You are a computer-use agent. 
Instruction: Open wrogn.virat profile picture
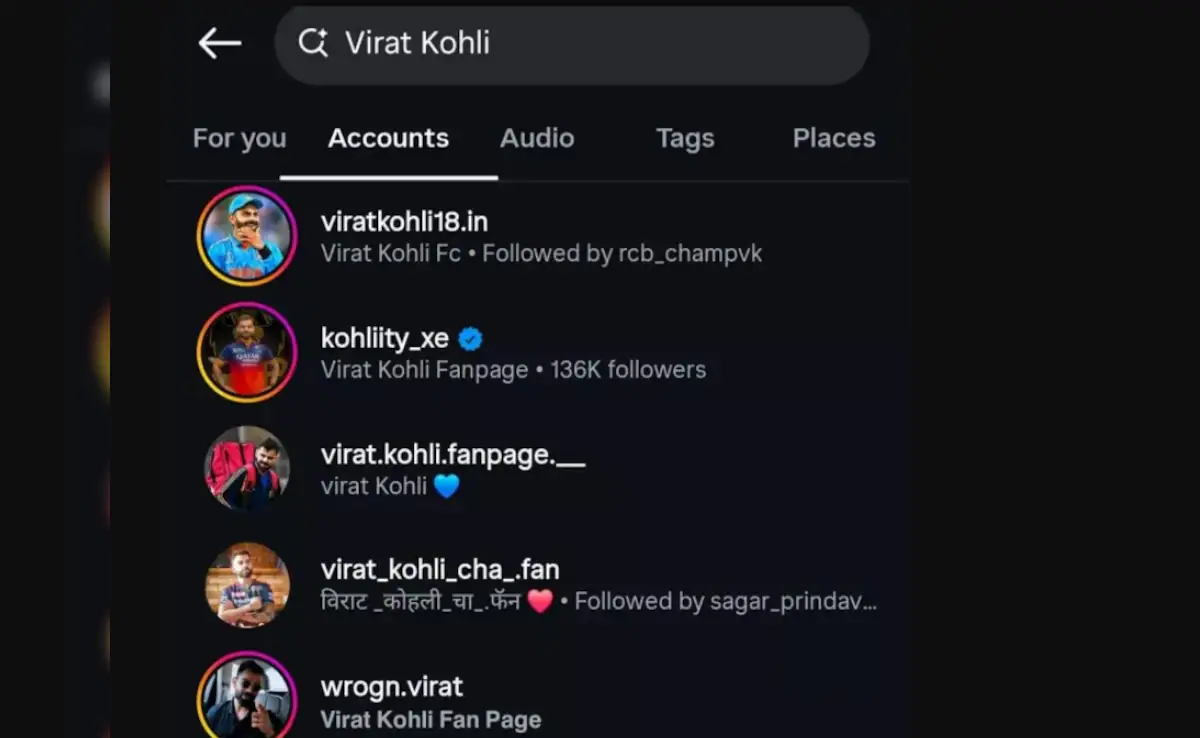246,695
